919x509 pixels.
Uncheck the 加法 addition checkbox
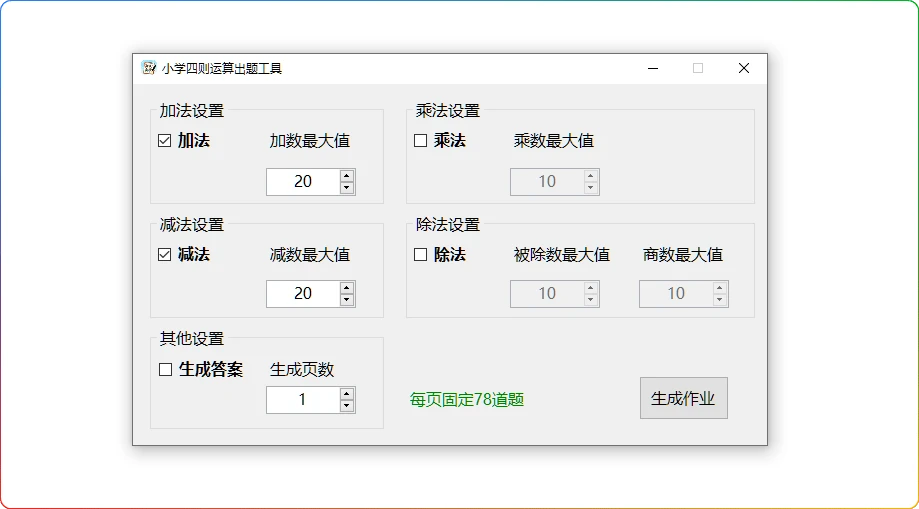[x=165, y=141]
